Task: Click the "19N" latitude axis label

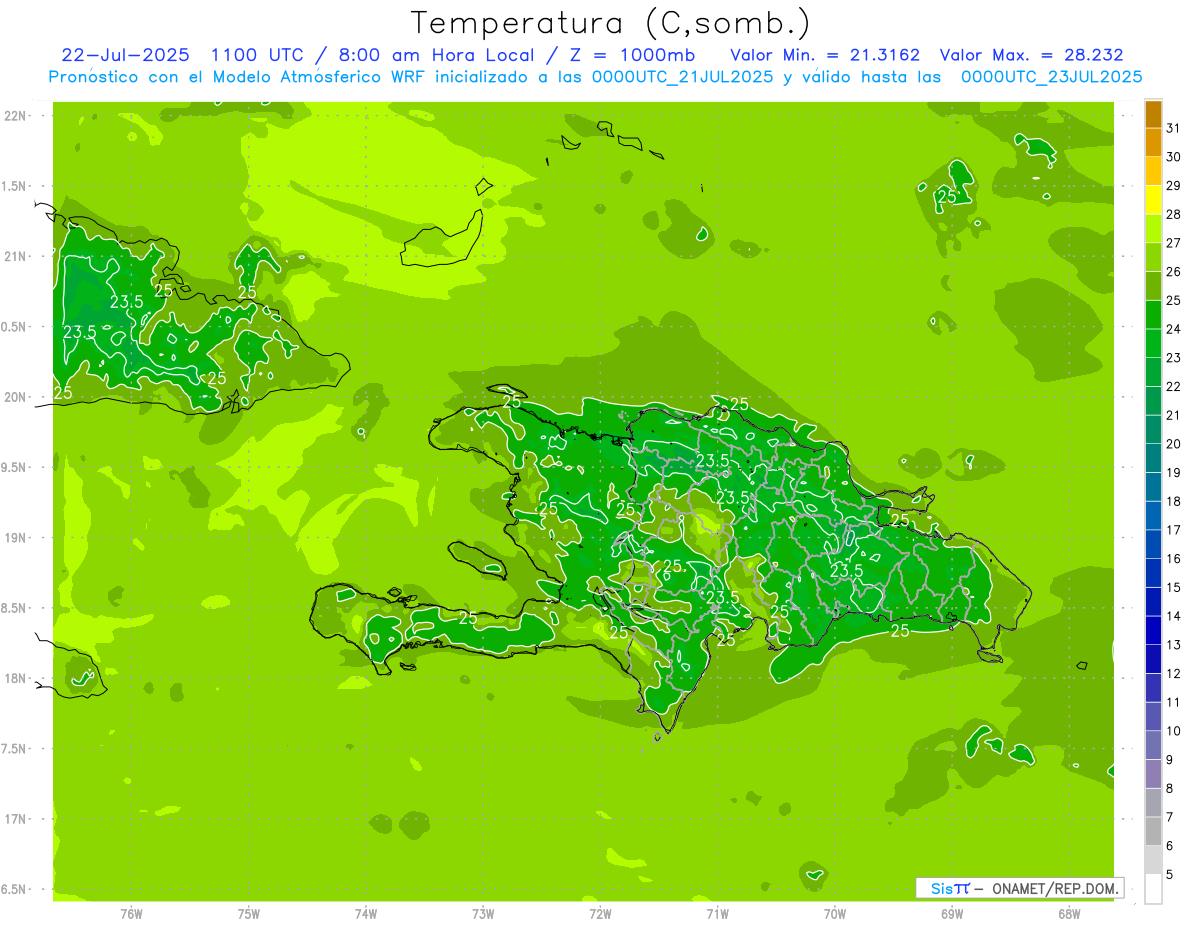Action: click(16, 538)
